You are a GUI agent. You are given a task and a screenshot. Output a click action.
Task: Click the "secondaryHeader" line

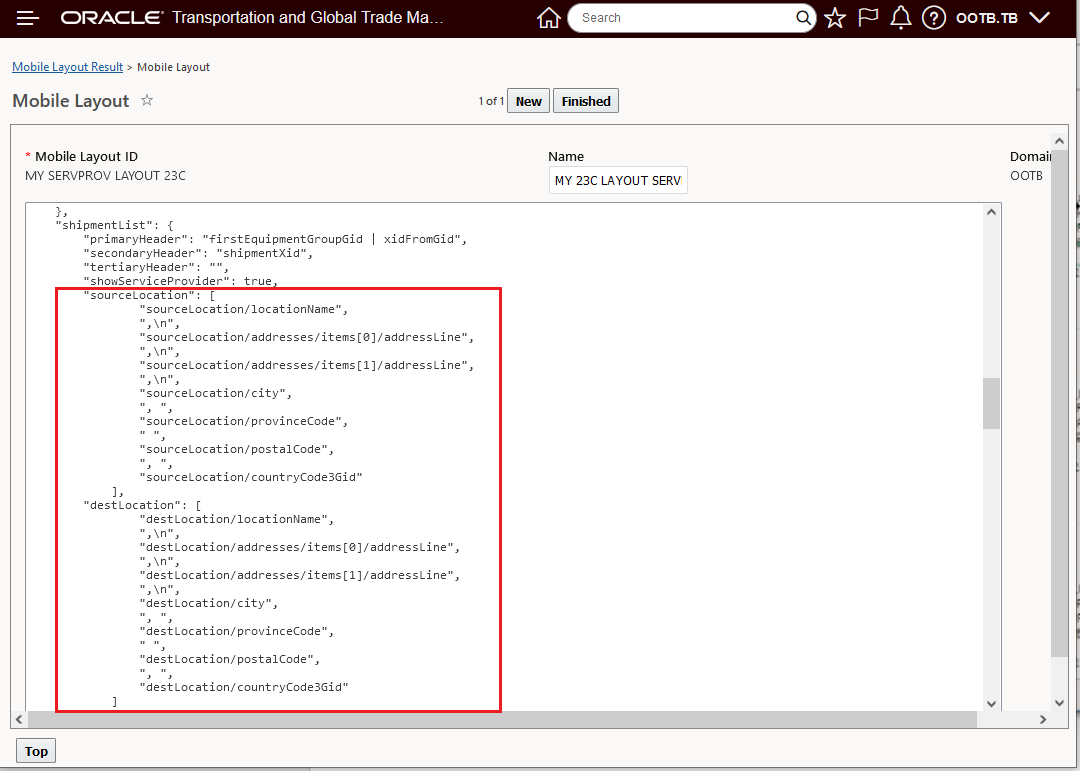[x=198, y=253]
